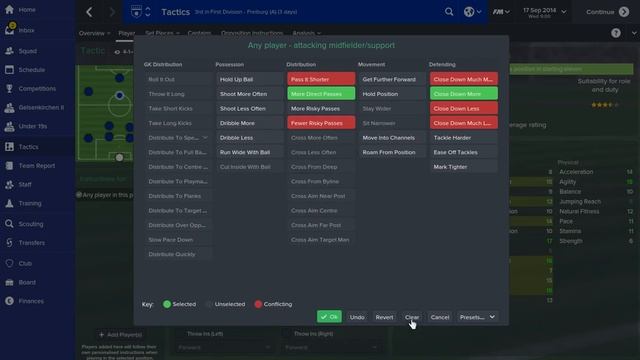The height and width of the screenshot is (360, 640).
Task: Switch to the Captains tab
Action: (x=199, y=33)
